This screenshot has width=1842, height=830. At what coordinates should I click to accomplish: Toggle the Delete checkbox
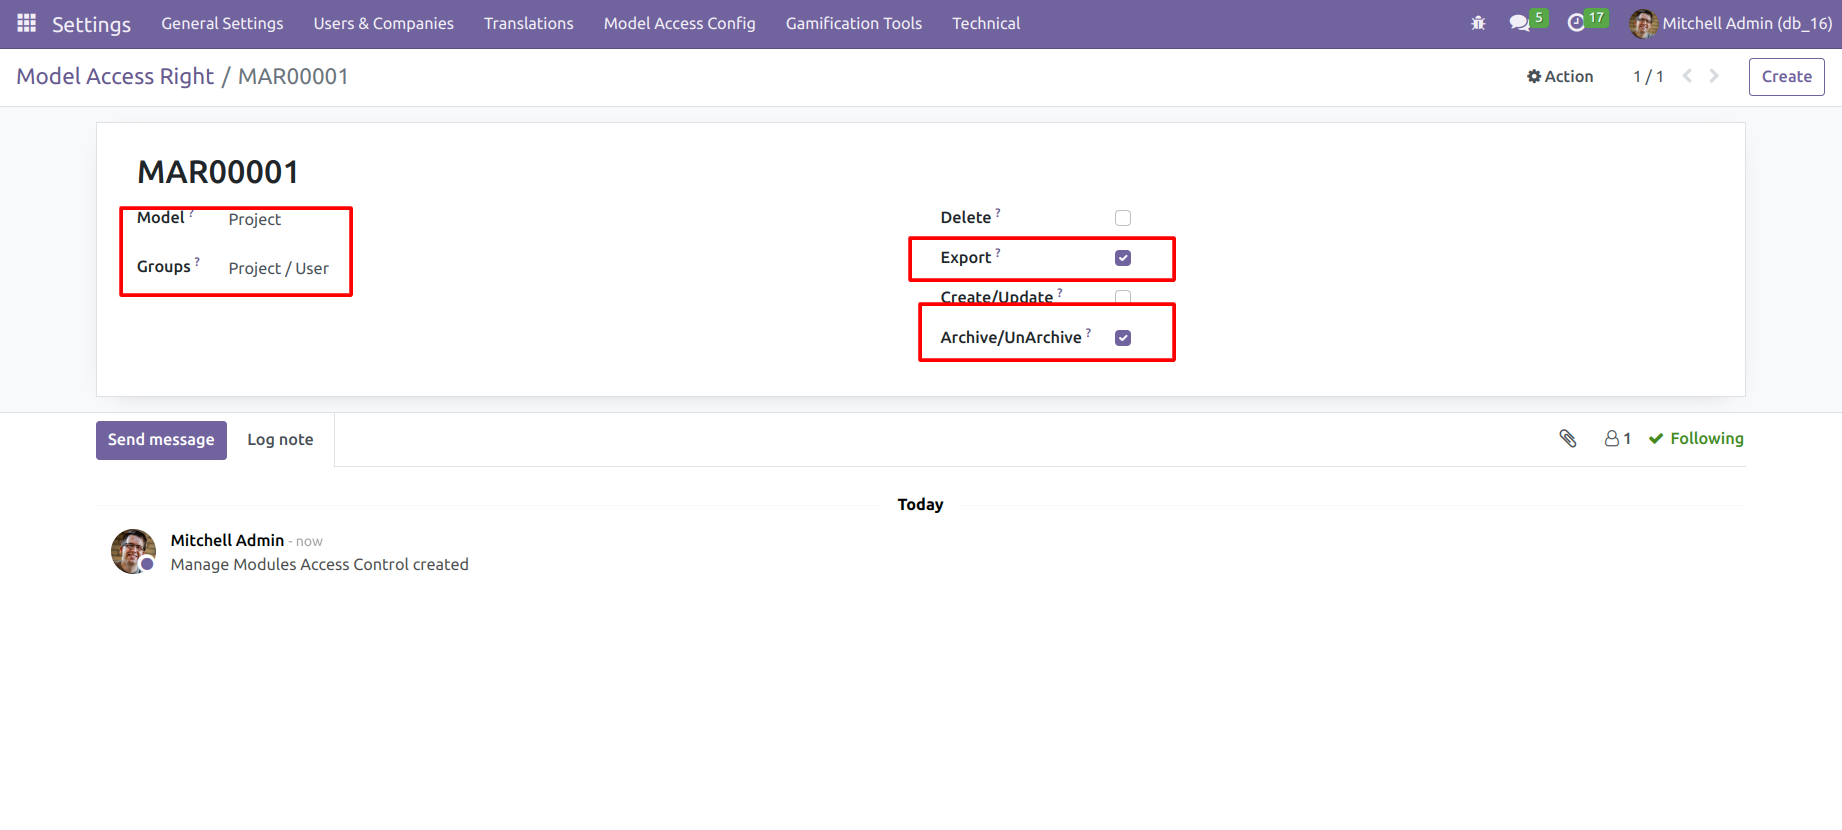pyautogui.click(x=1123, y=218)
